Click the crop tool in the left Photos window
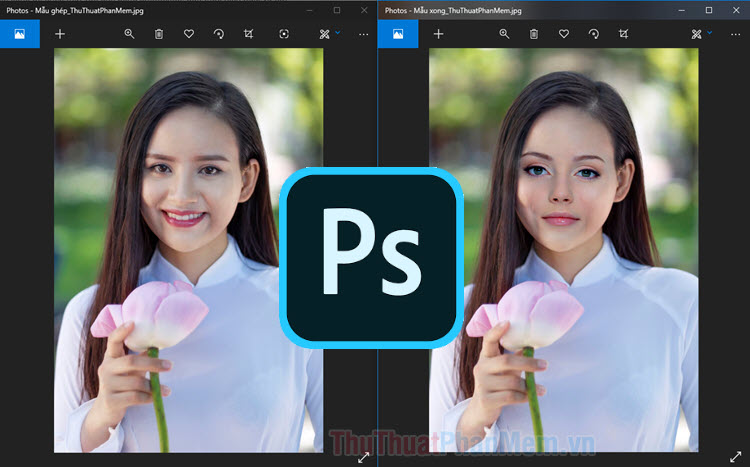The image size is (750, 467). (248, 34)
